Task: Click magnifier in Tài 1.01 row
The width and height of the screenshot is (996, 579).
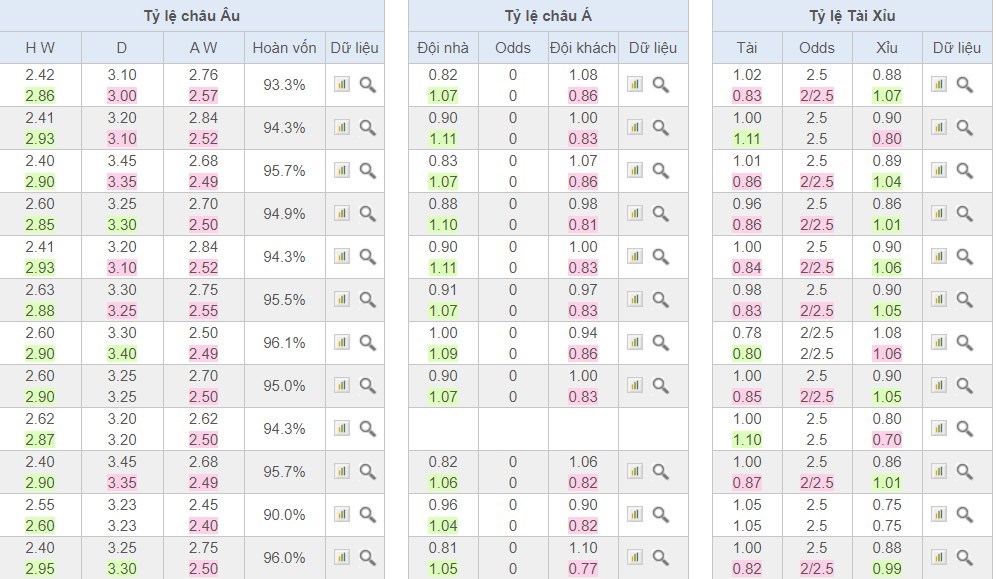Action: tap(965, 171)
